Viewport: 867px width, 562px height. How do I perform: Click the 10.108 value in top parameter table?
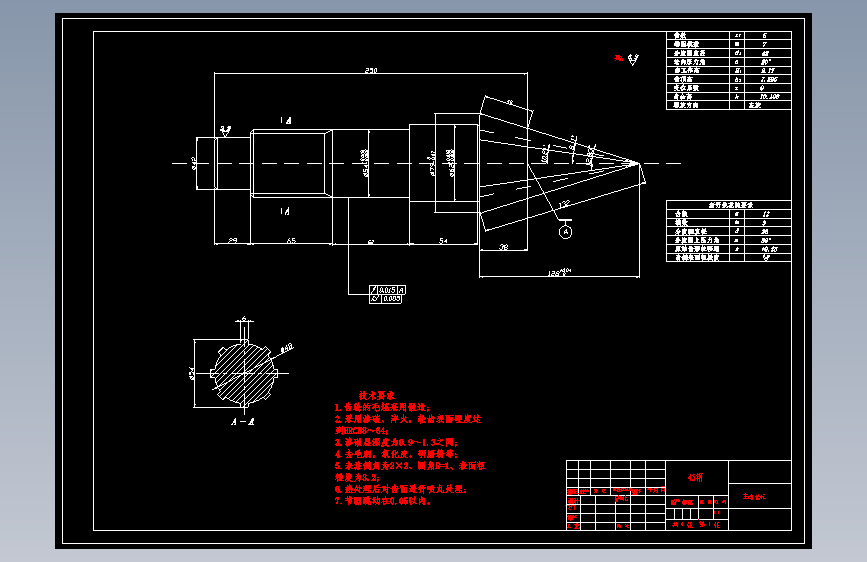click(x=769, y=96)
